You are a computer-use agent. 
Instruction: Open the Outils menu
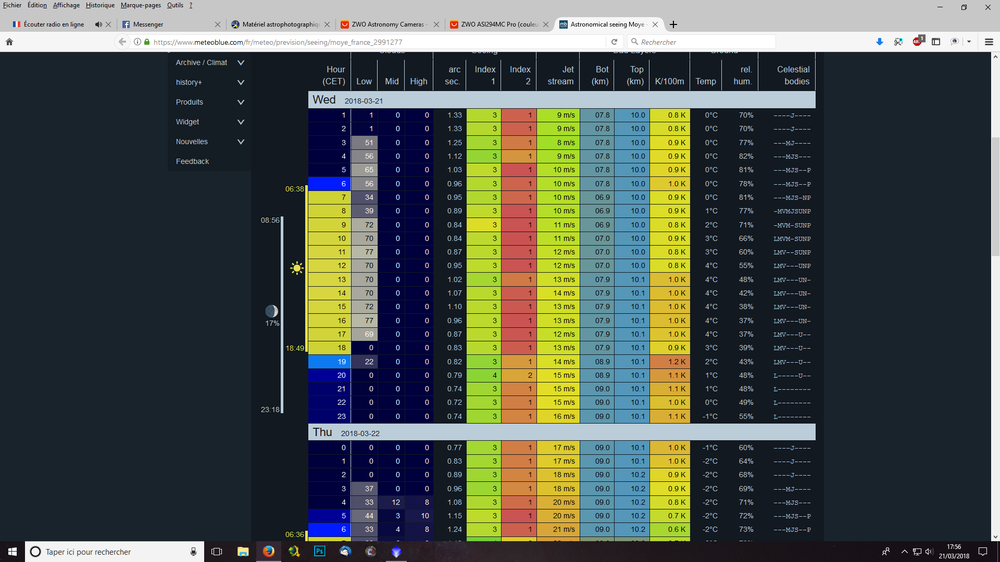(x=175, y=5)
